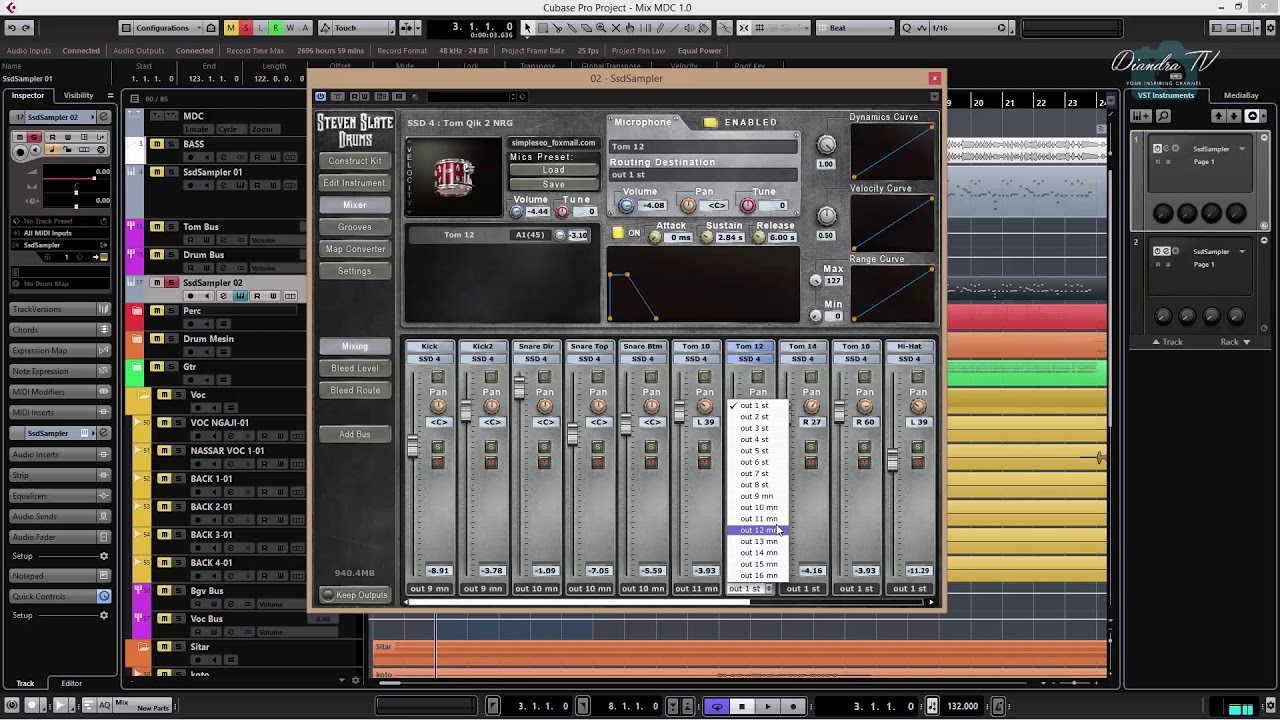Toggle the Microphone ENABLED indicator
The image size is (1280, 720).
click(x=710, y=123)
